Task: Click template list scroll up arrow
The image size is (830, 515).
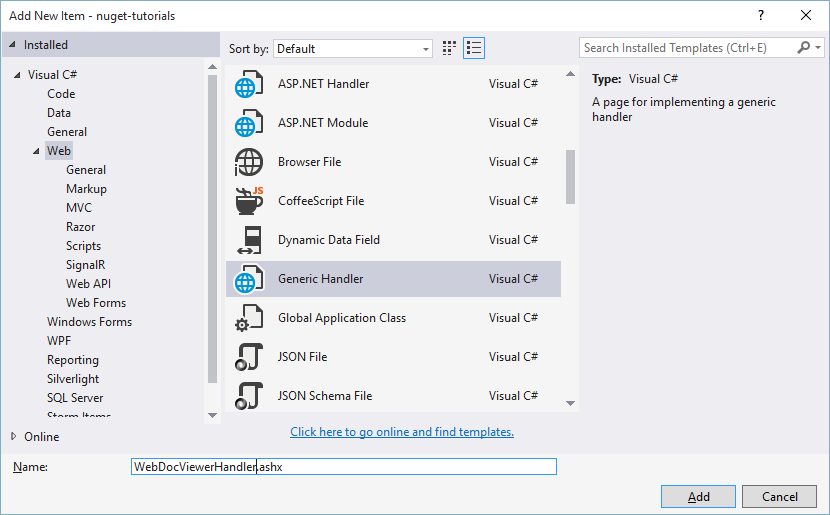Action: tap(570, 74)
